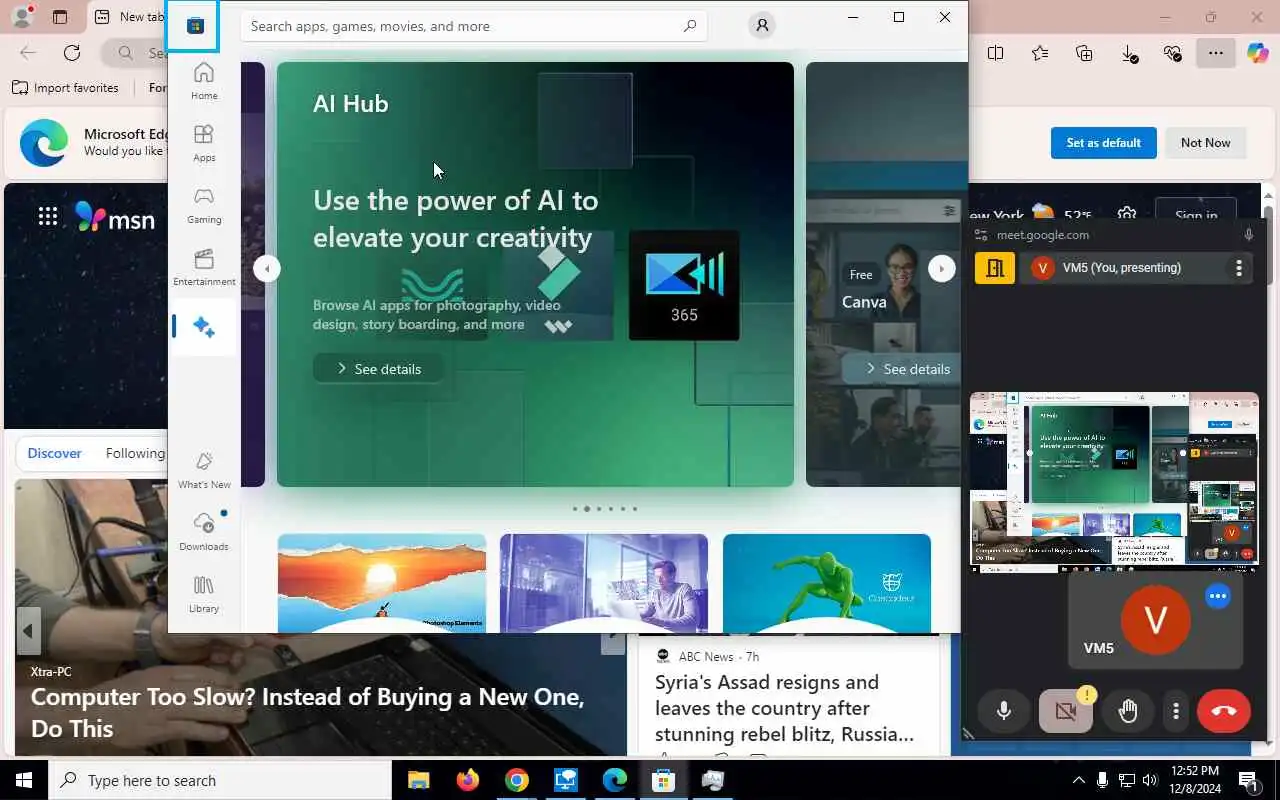Select second carousel page dot in Store
Viewport: 1280px width, 800px height.
pyautogui.click(x=587, y=509)
